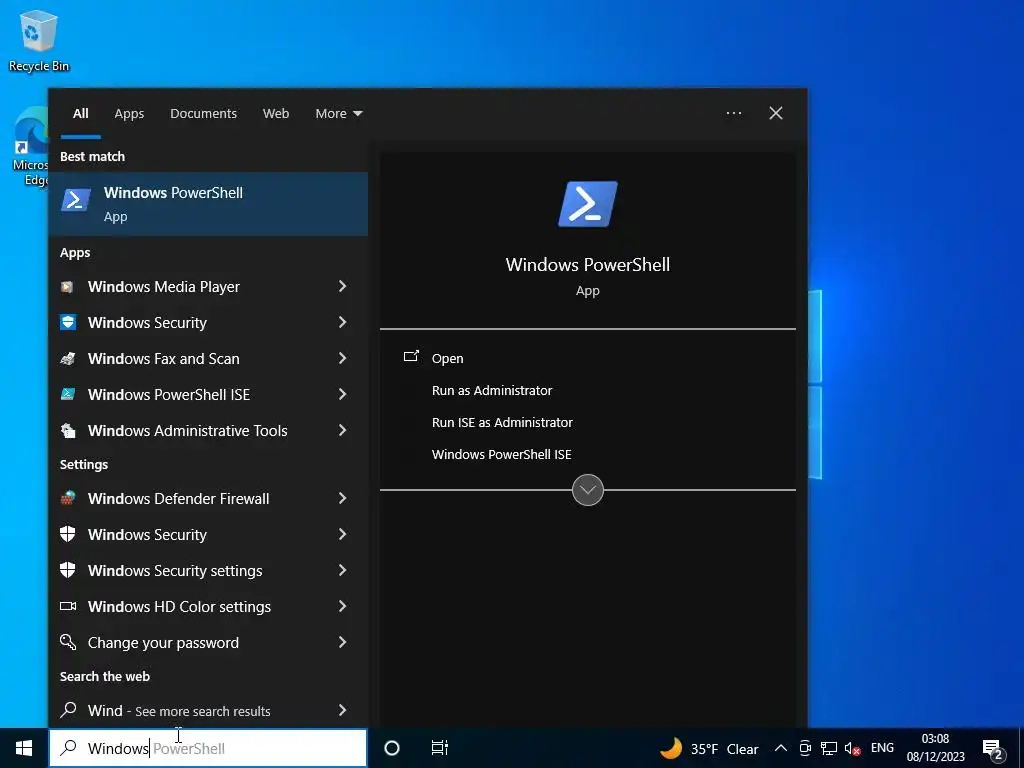Viewport: 1024px width, 768px height.
Task: Click the Windows Administrative Tools icon
Action: [x=68, y=430]
